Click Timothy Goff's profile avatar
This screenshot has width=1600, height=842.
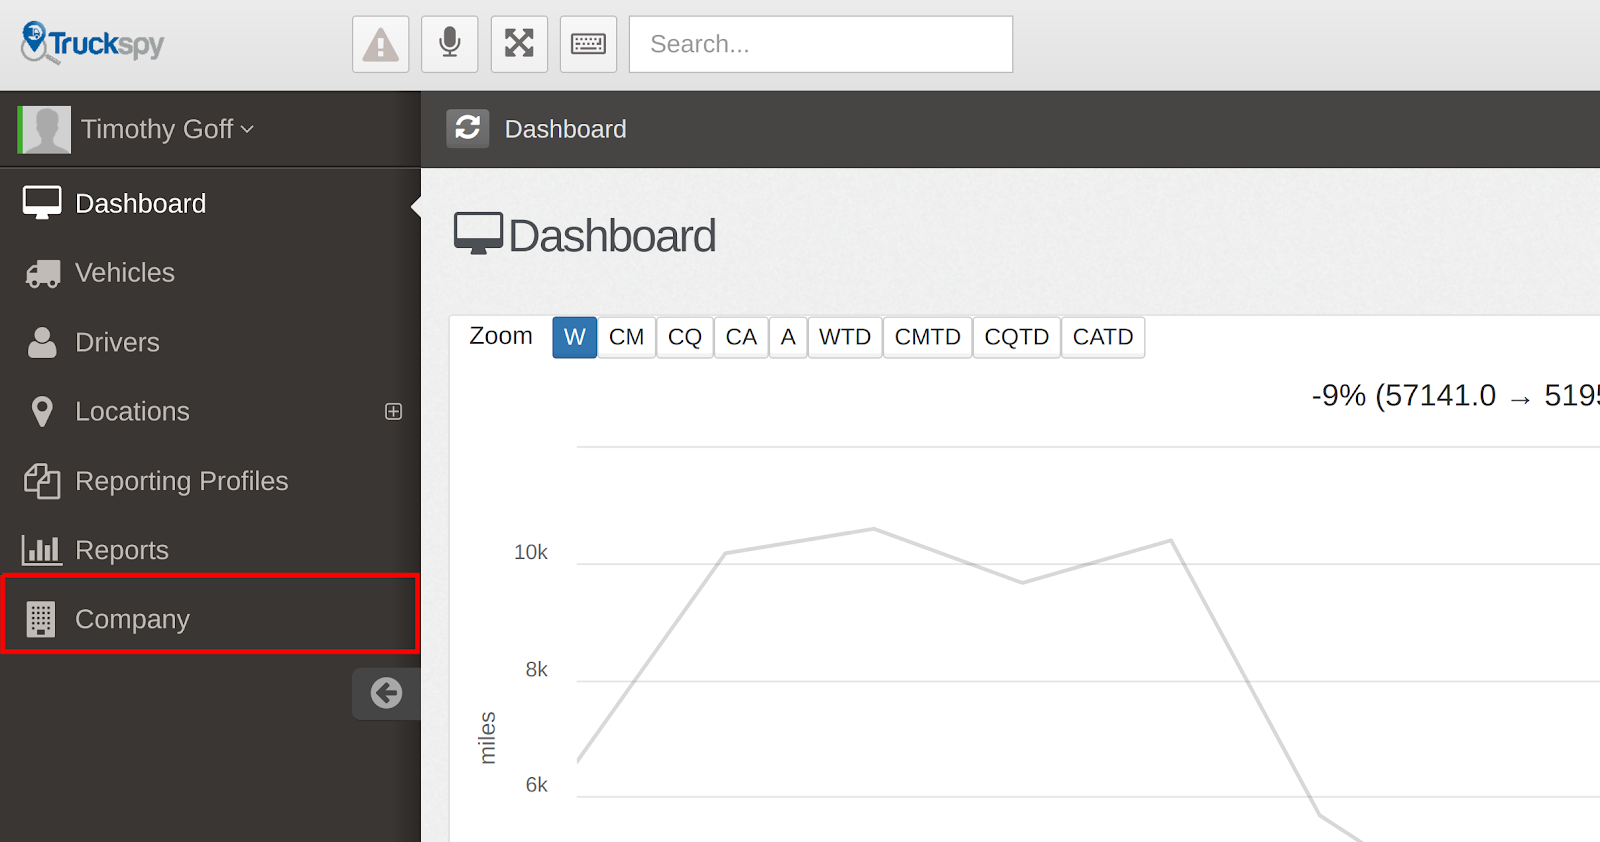[x=45, y=129]
